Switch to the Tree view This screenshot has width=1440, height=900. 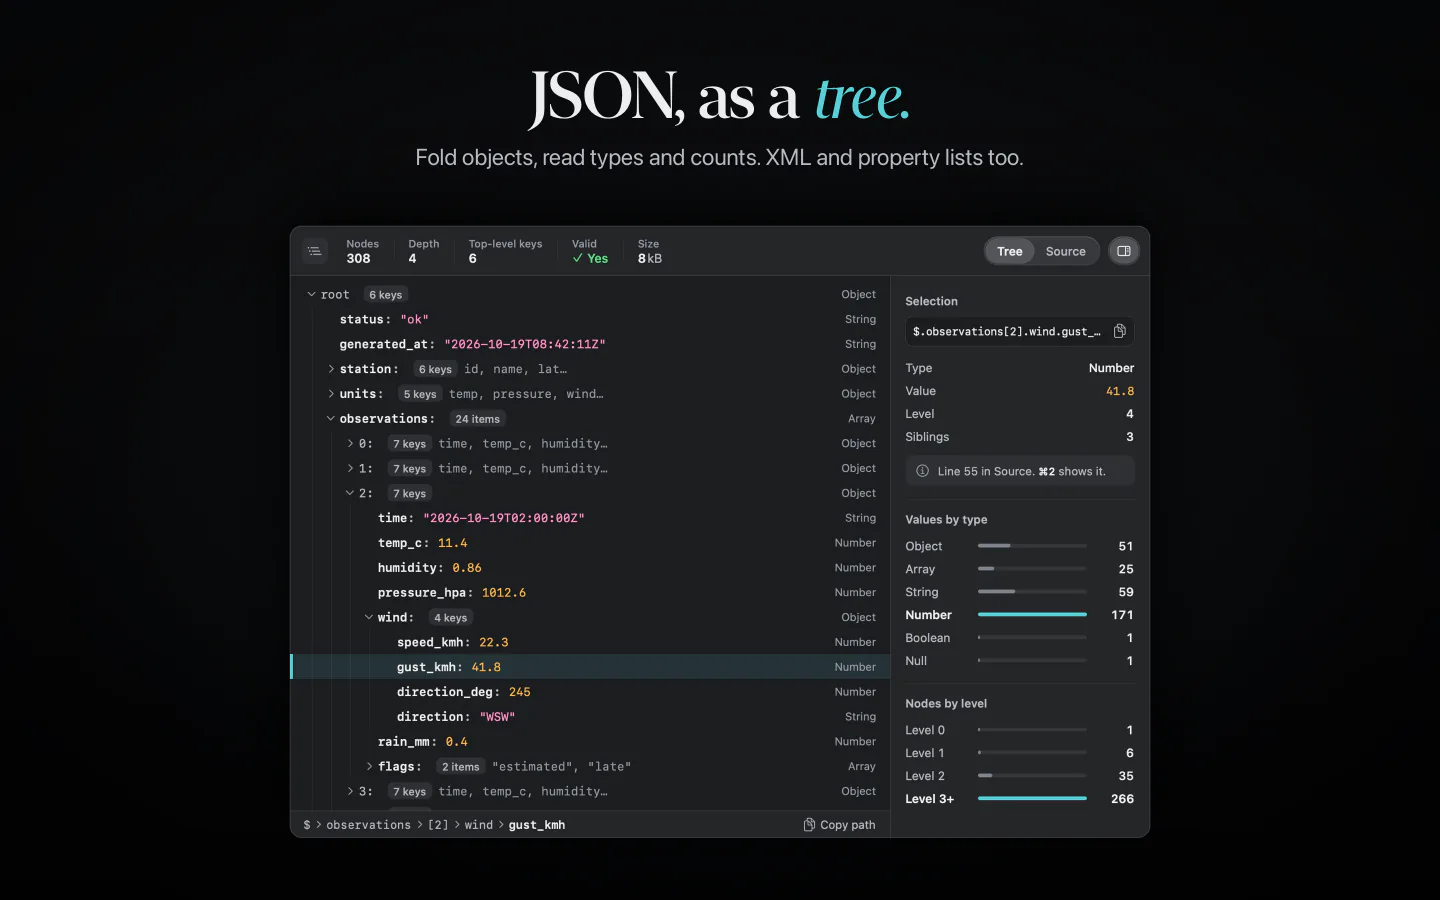[1010, 251]
